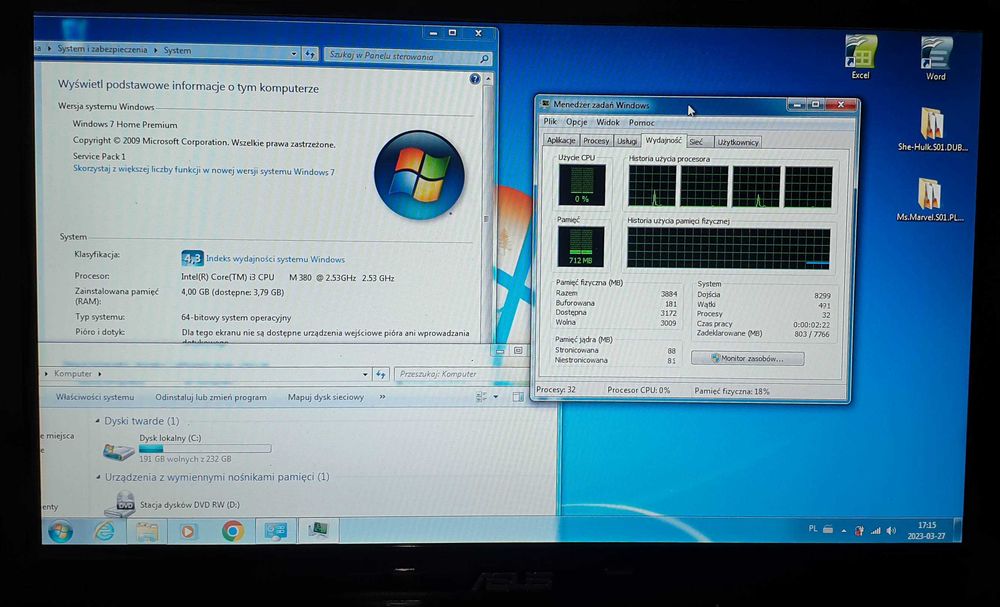Switch to Control Panel taskbar button
The image size is (1000, 607).
(x=276, y=530)
